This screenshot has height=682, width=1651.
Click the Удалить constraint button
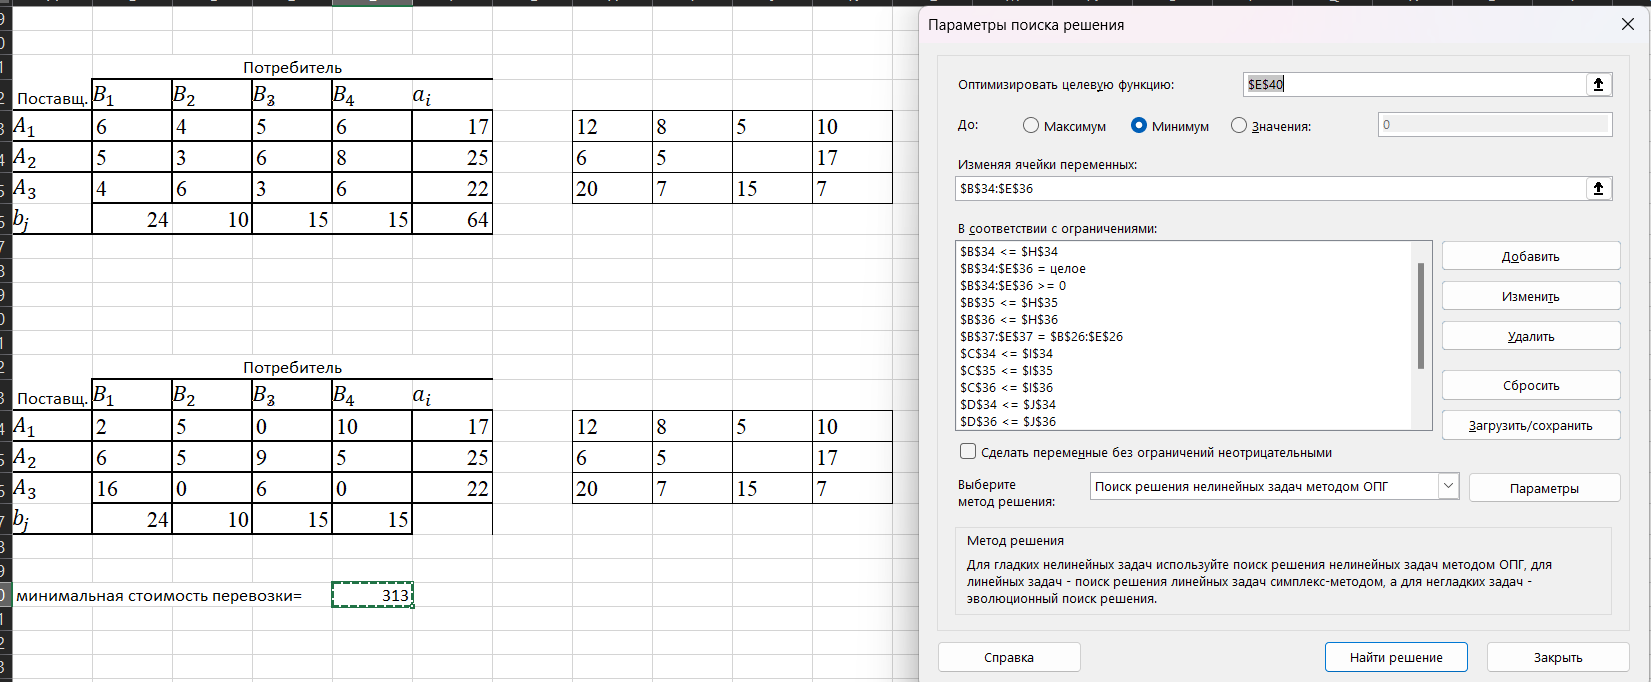[x=1530, y=336]
